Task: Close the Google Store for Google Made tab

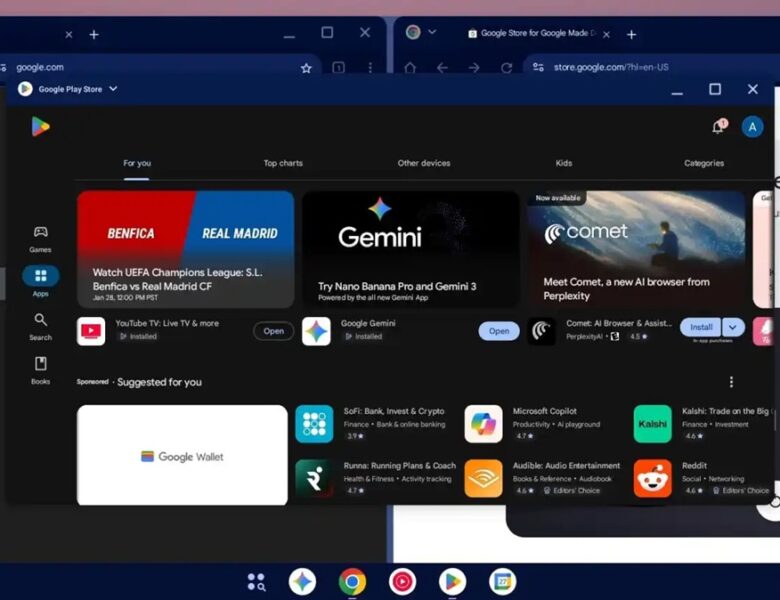Action: [606, 34]
